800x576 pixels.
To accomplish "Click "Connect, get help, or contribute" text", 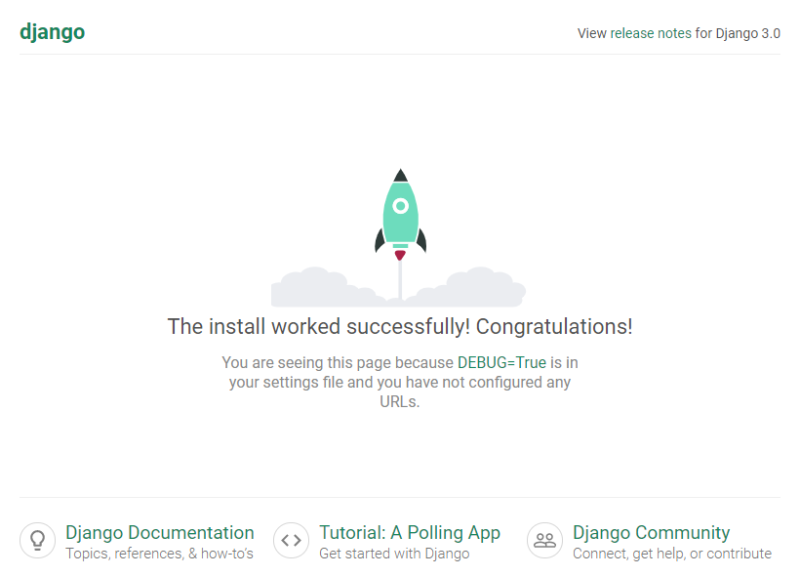I will click(672, 554).
